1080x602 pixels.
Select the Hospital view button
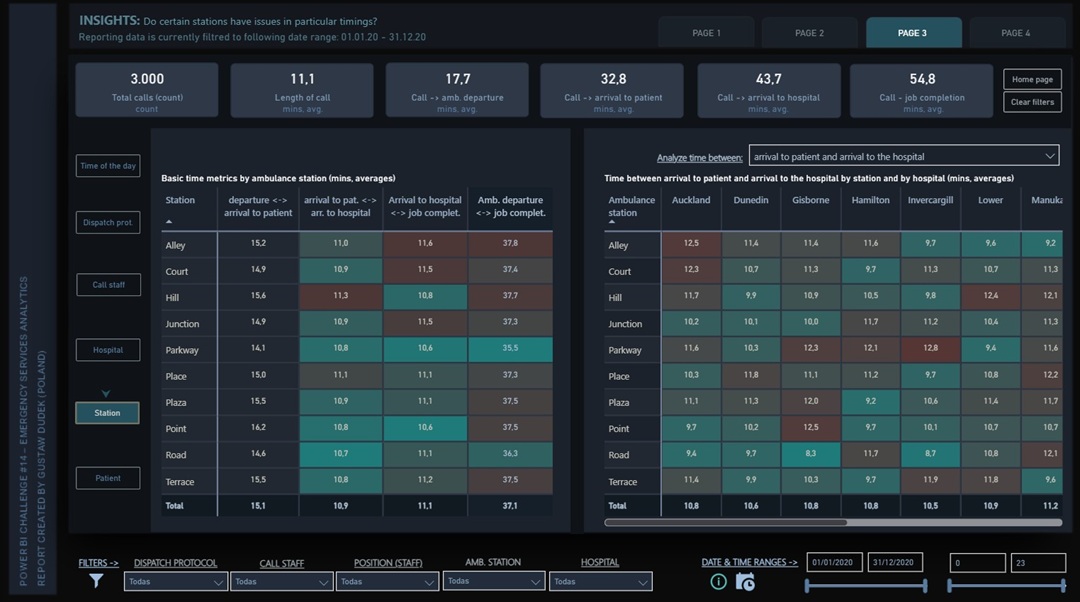[108, 350]
